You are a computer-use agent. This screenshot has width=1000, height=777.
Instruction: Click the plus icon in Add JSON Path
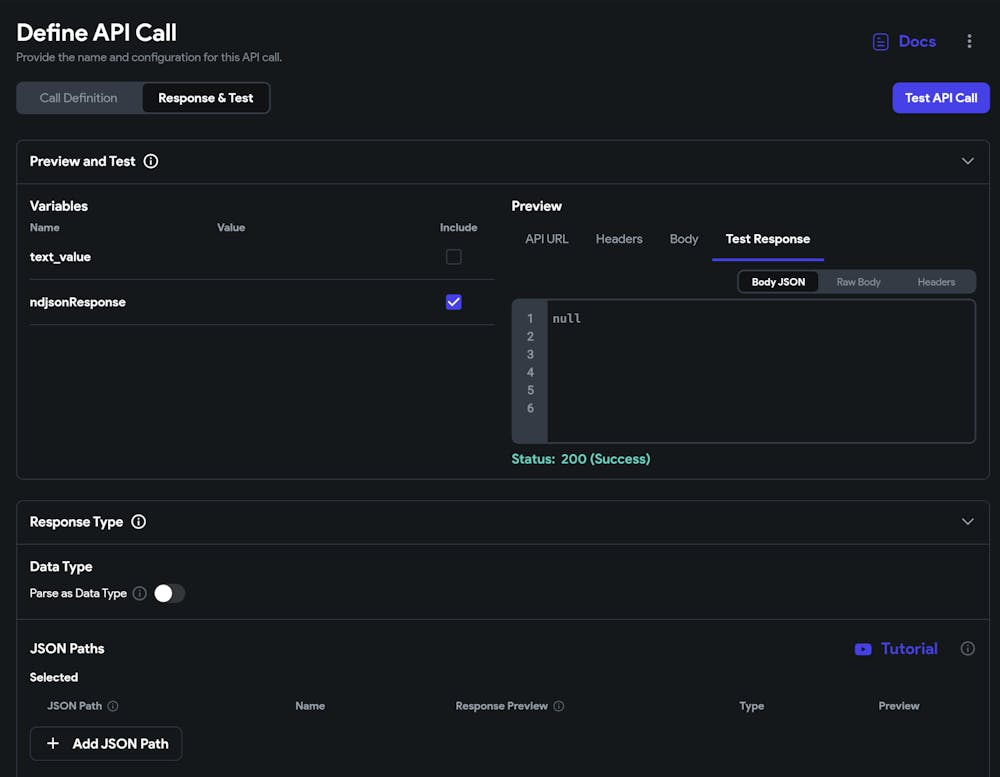[x=53, y=743]
